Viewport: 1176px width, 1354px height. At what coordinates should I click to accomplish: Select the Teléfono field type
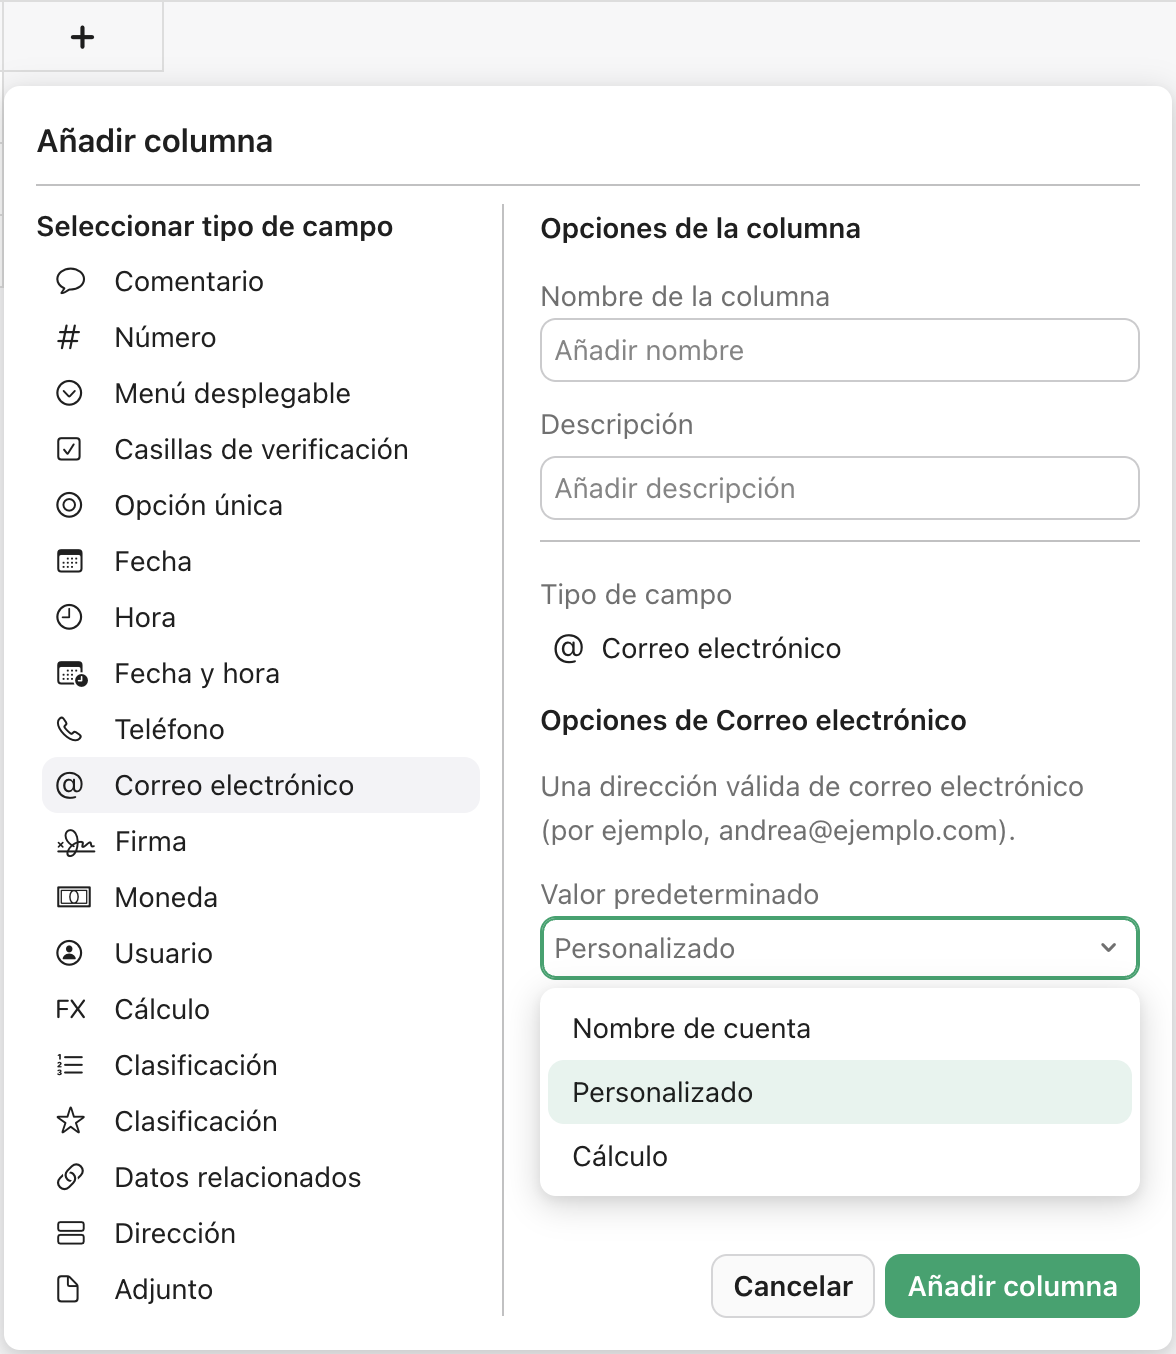(x=170, y=729)
